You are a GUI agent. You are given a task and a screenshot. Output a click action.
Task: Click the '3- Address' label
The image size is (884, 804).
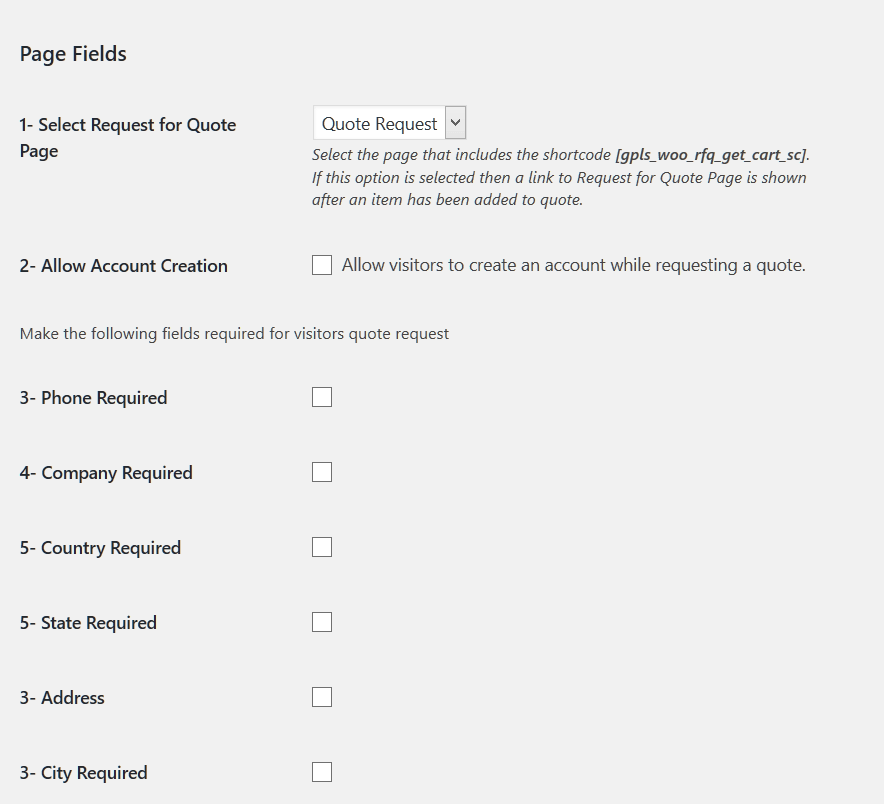point(62,697)
